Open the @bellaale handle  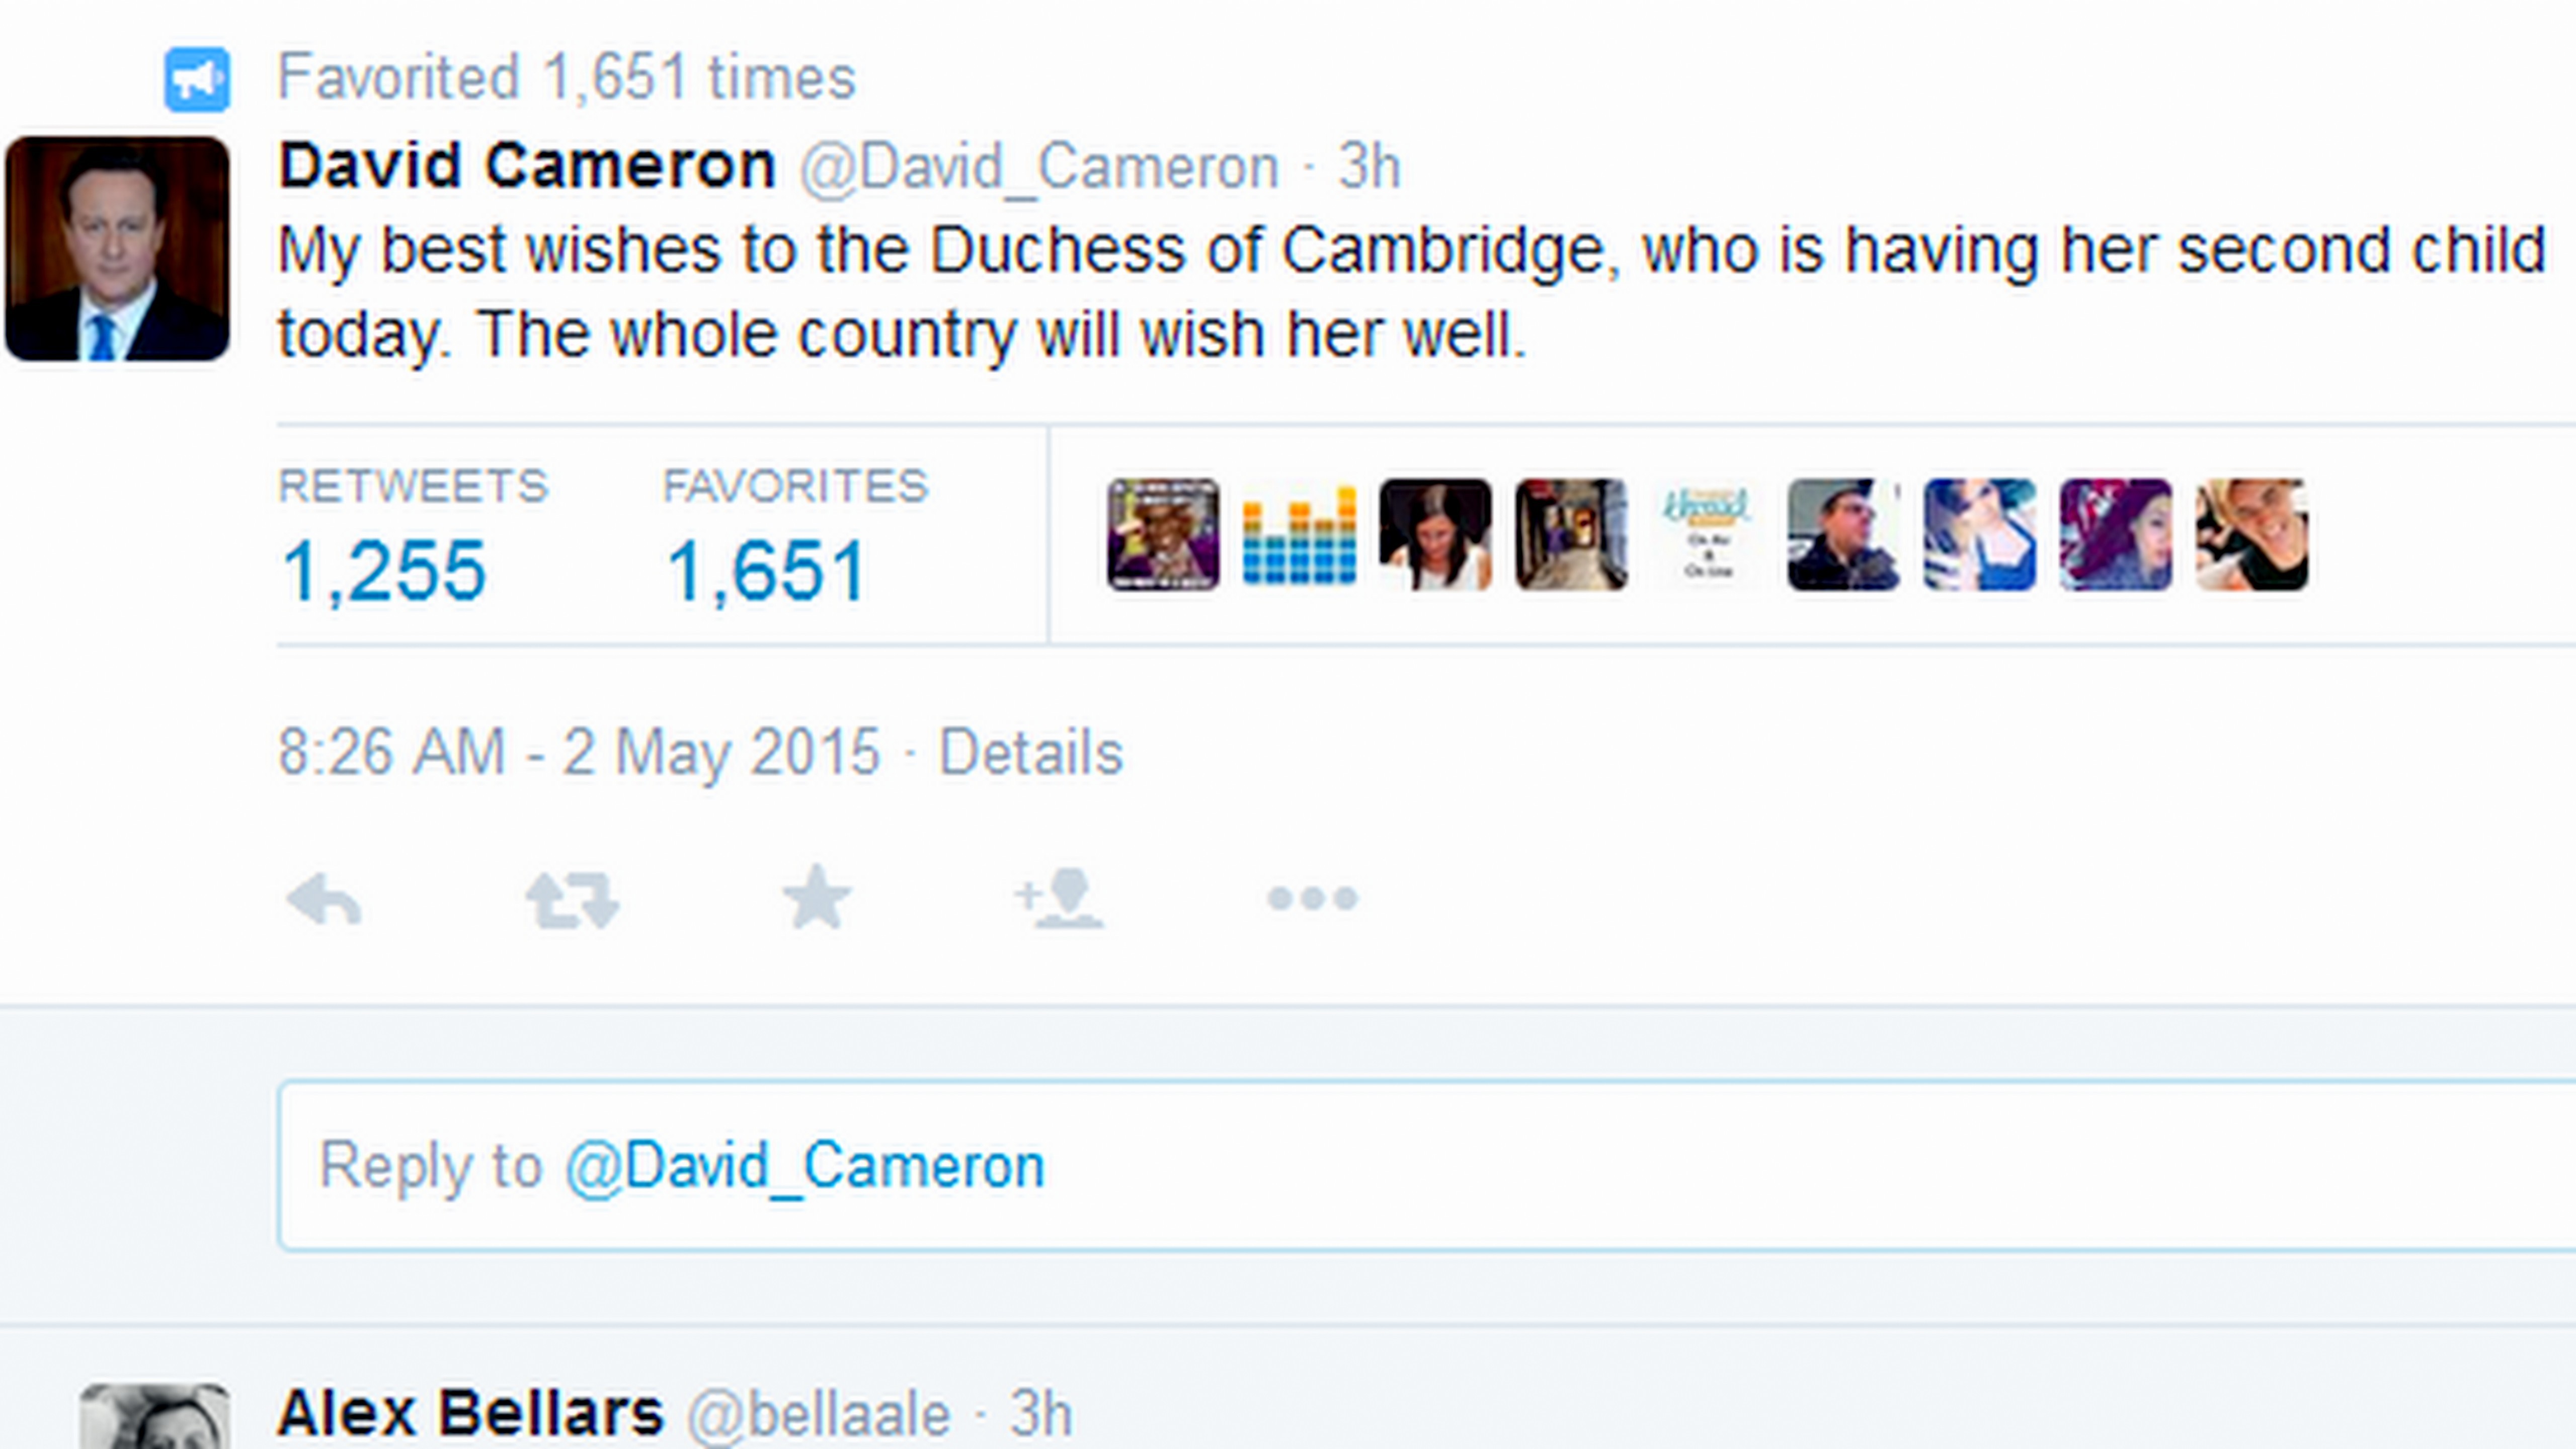click(x=818, y=1414)
